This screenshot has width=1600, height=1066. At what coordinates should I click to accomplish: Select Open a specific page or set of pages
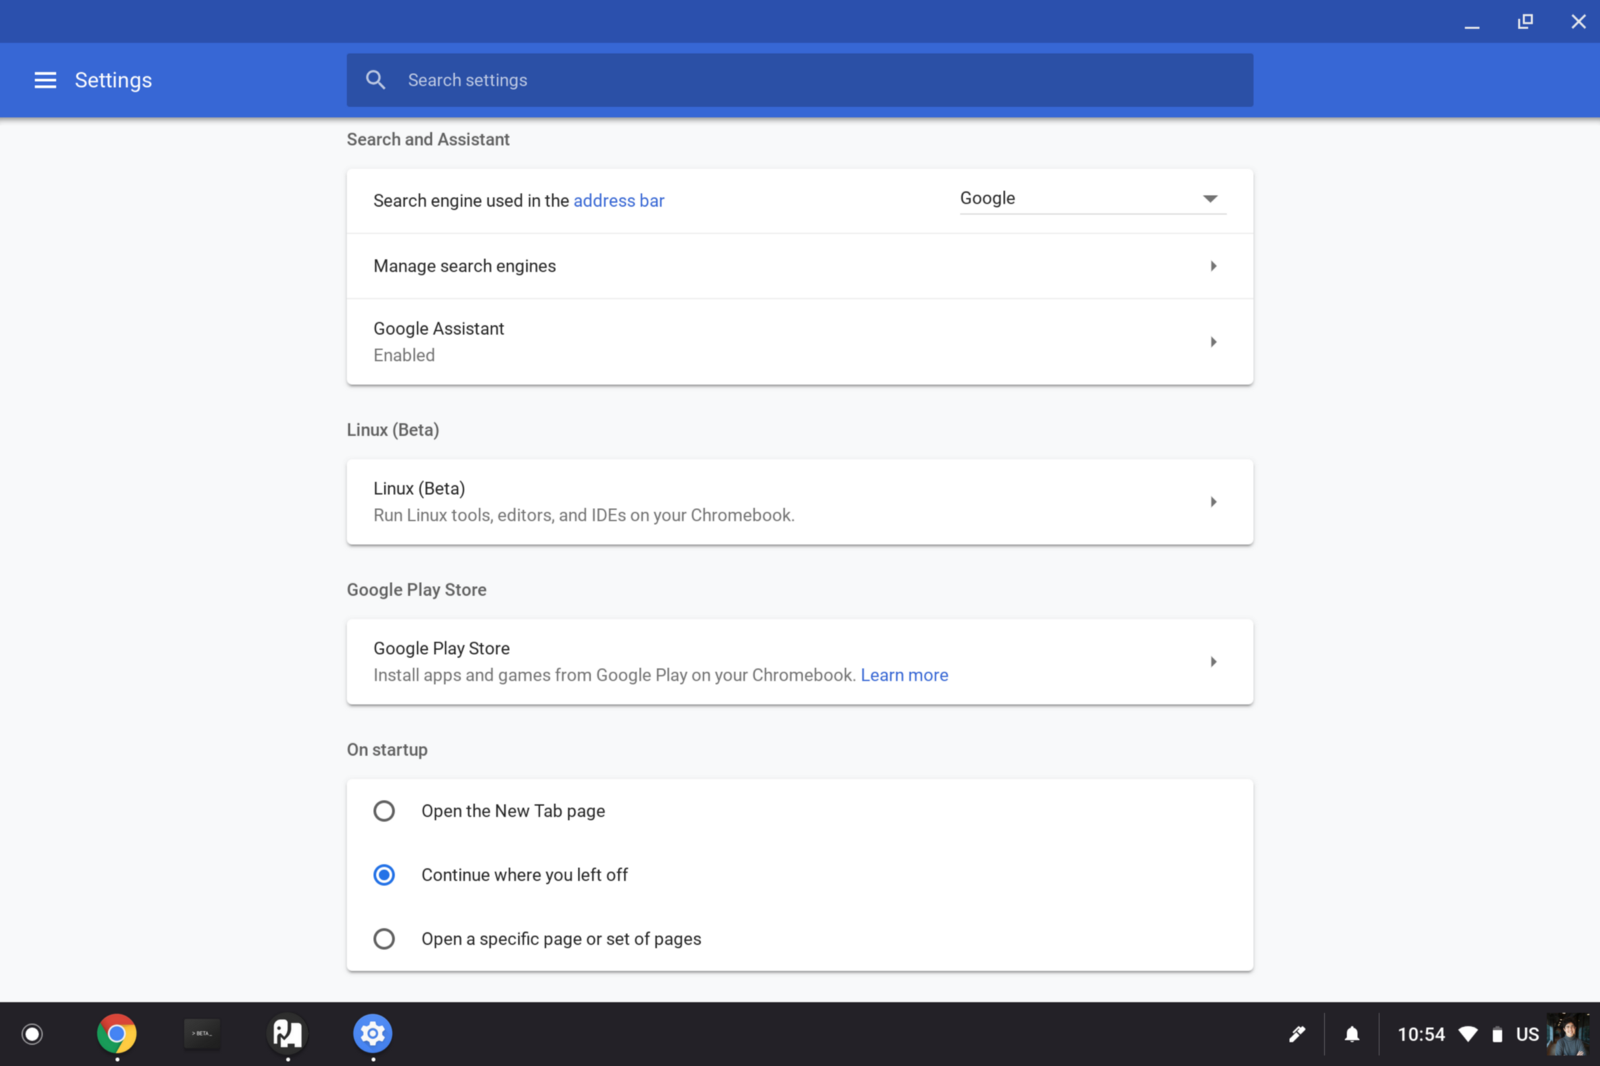click(384, 939)
